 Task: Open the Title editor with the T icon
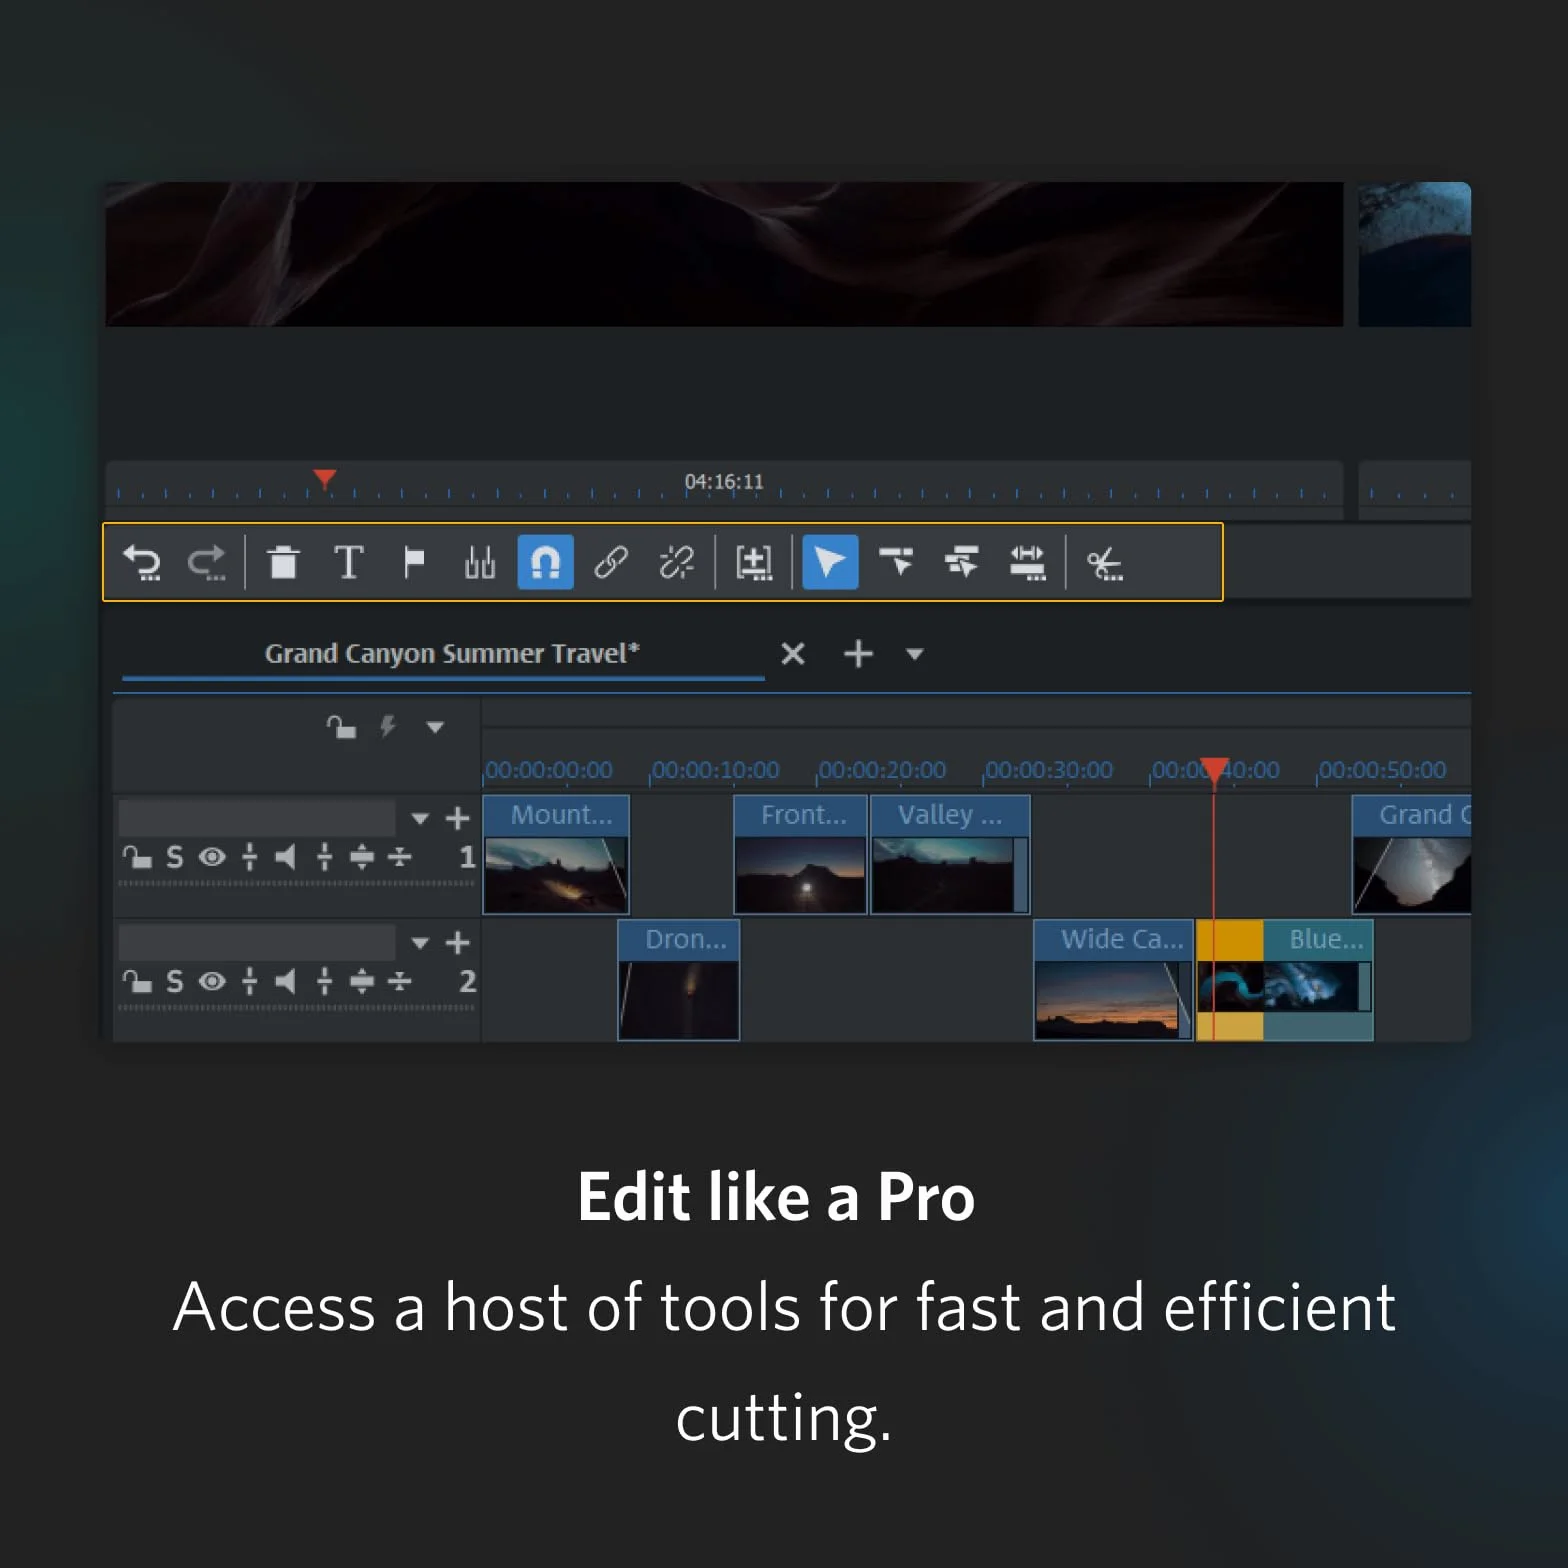[348, 562]
